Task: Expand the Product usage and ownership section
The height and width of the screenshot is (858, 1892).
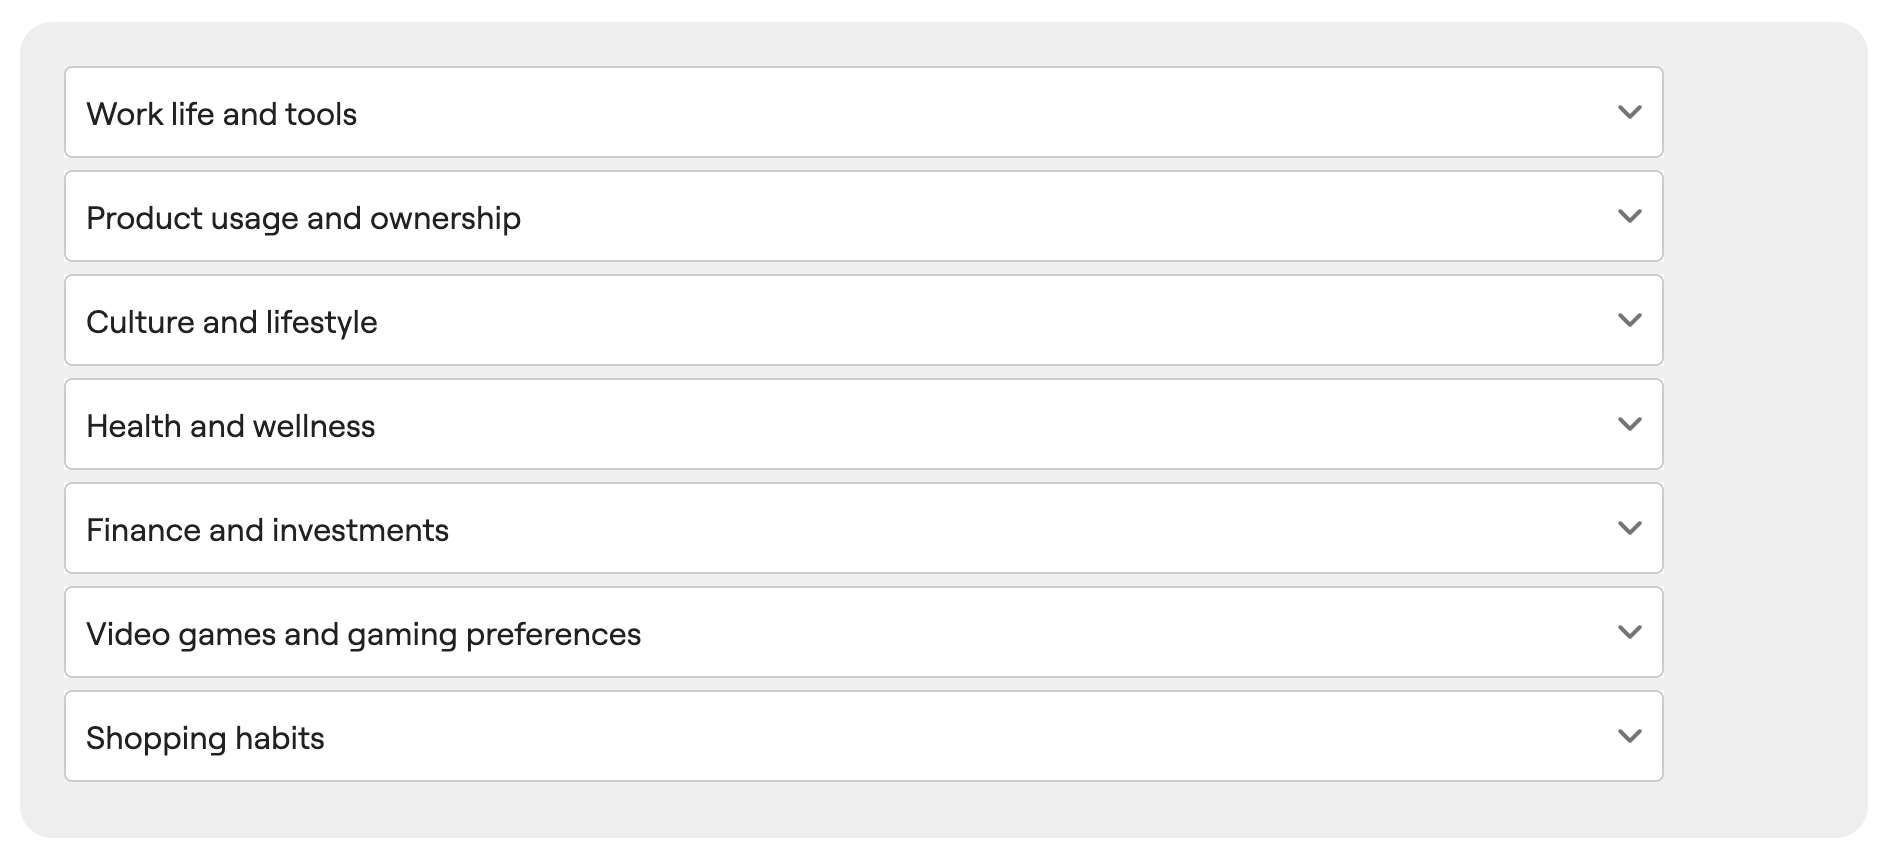Action: click(863, 216)
